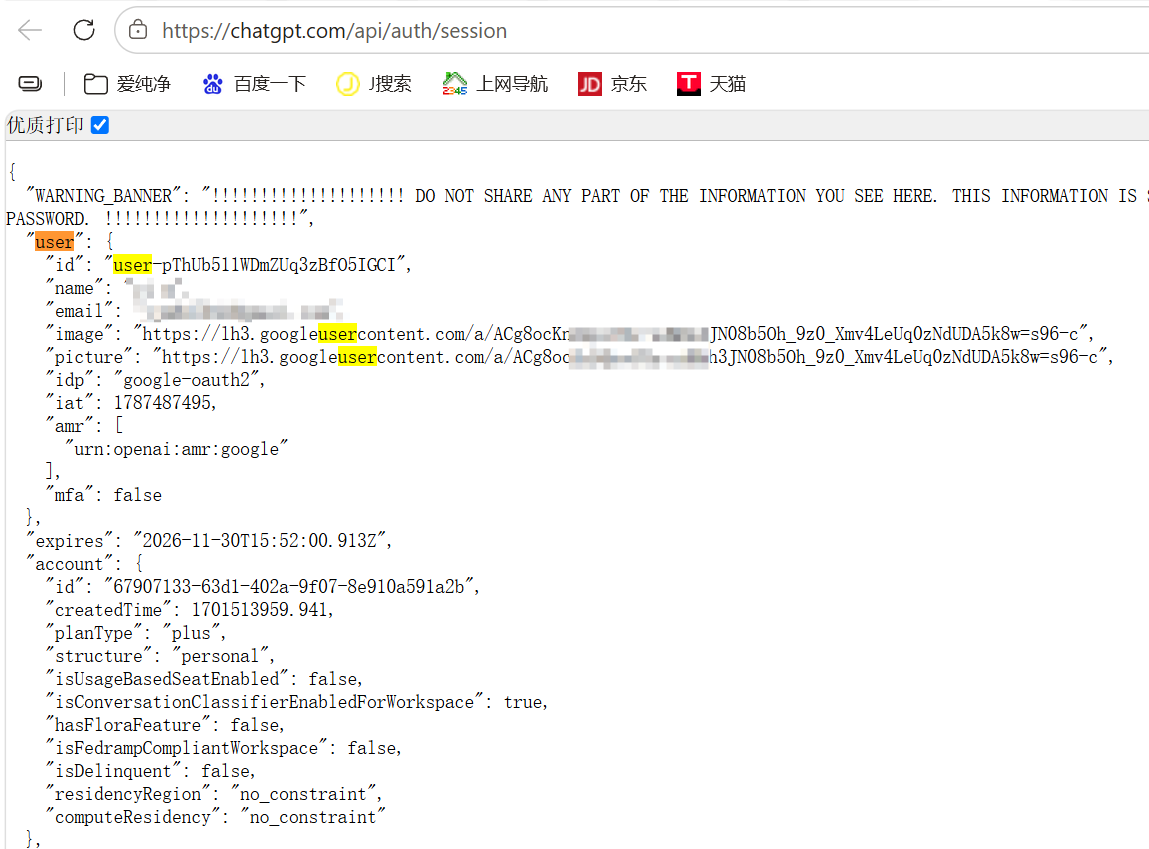Screen dimensions: 1149x849
Task: Click the computeResidency no_constraint line
Action: click(216, 818)
